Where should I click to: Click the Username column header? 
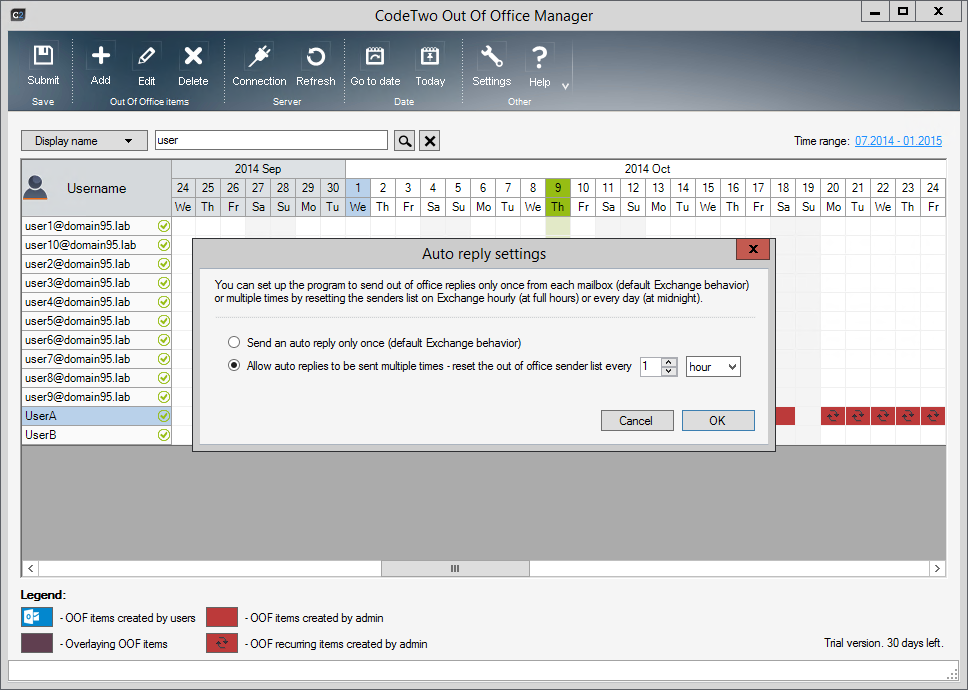pyautogui.click(x=96, y=188)
